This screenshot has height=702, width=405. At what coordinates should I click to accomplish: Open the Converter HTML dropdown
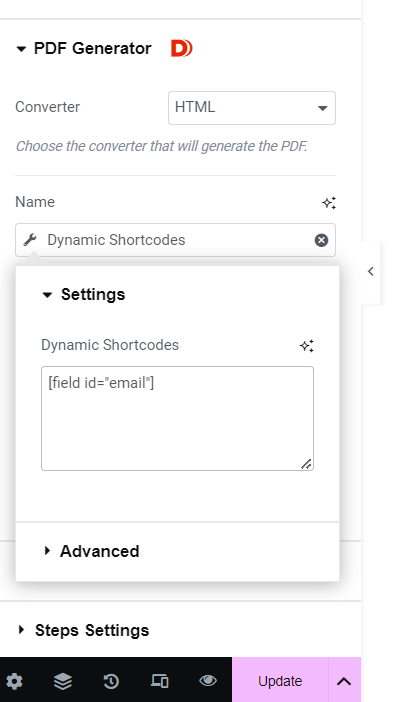click(x=252, y=108)
